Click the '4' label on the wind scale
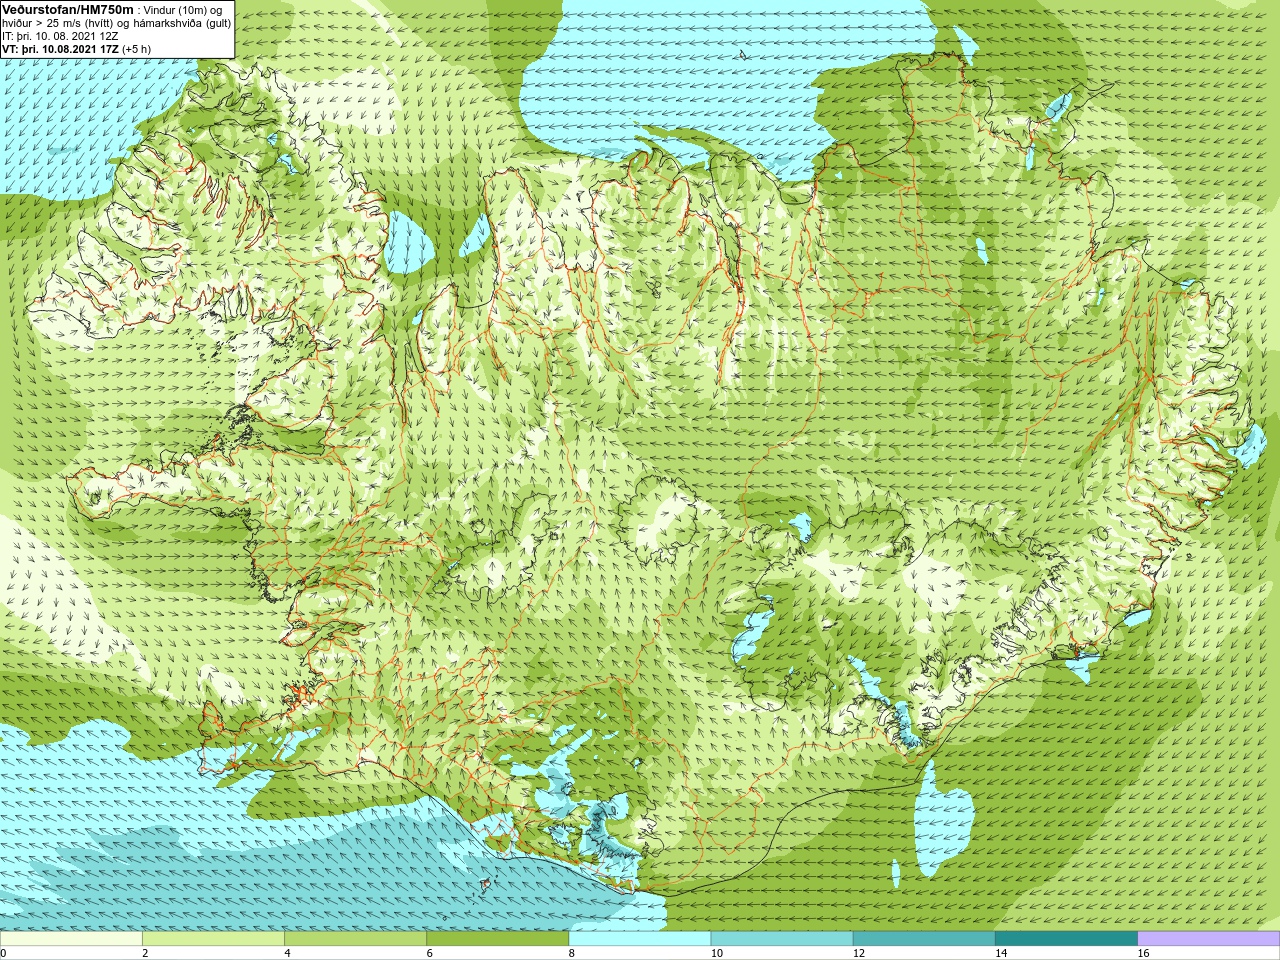 tap(288, 953)
